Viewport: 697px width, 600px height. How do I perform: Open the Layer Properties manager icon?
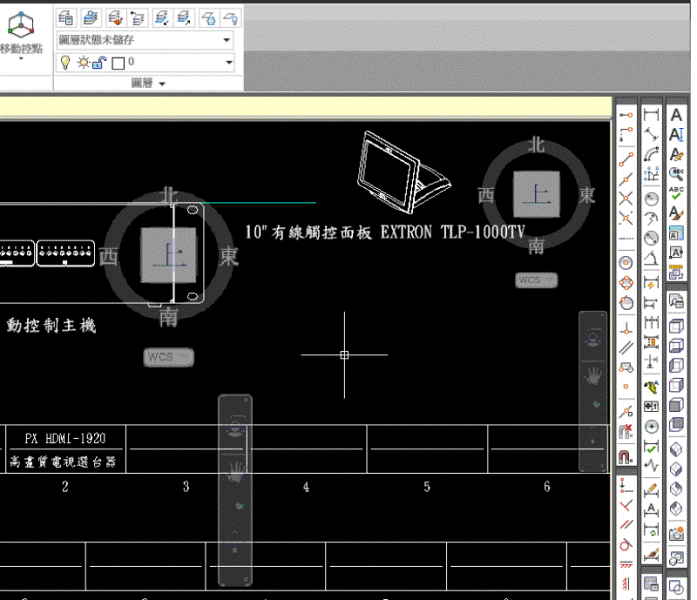(66, 18)
